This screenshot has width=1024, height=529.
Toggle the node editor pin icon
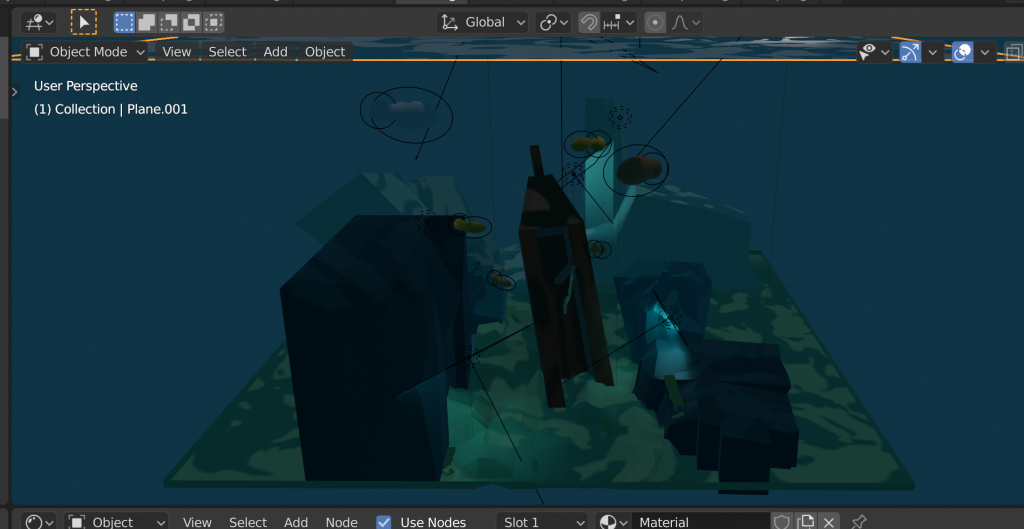click(859, 522)
